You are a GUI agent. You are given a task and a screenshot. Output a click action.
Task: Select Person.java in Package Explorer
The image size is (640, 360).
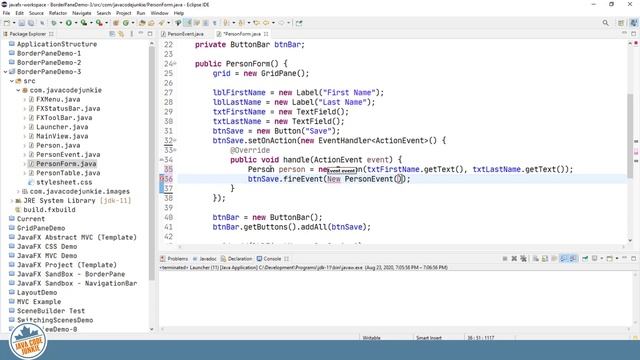point(58,145)
